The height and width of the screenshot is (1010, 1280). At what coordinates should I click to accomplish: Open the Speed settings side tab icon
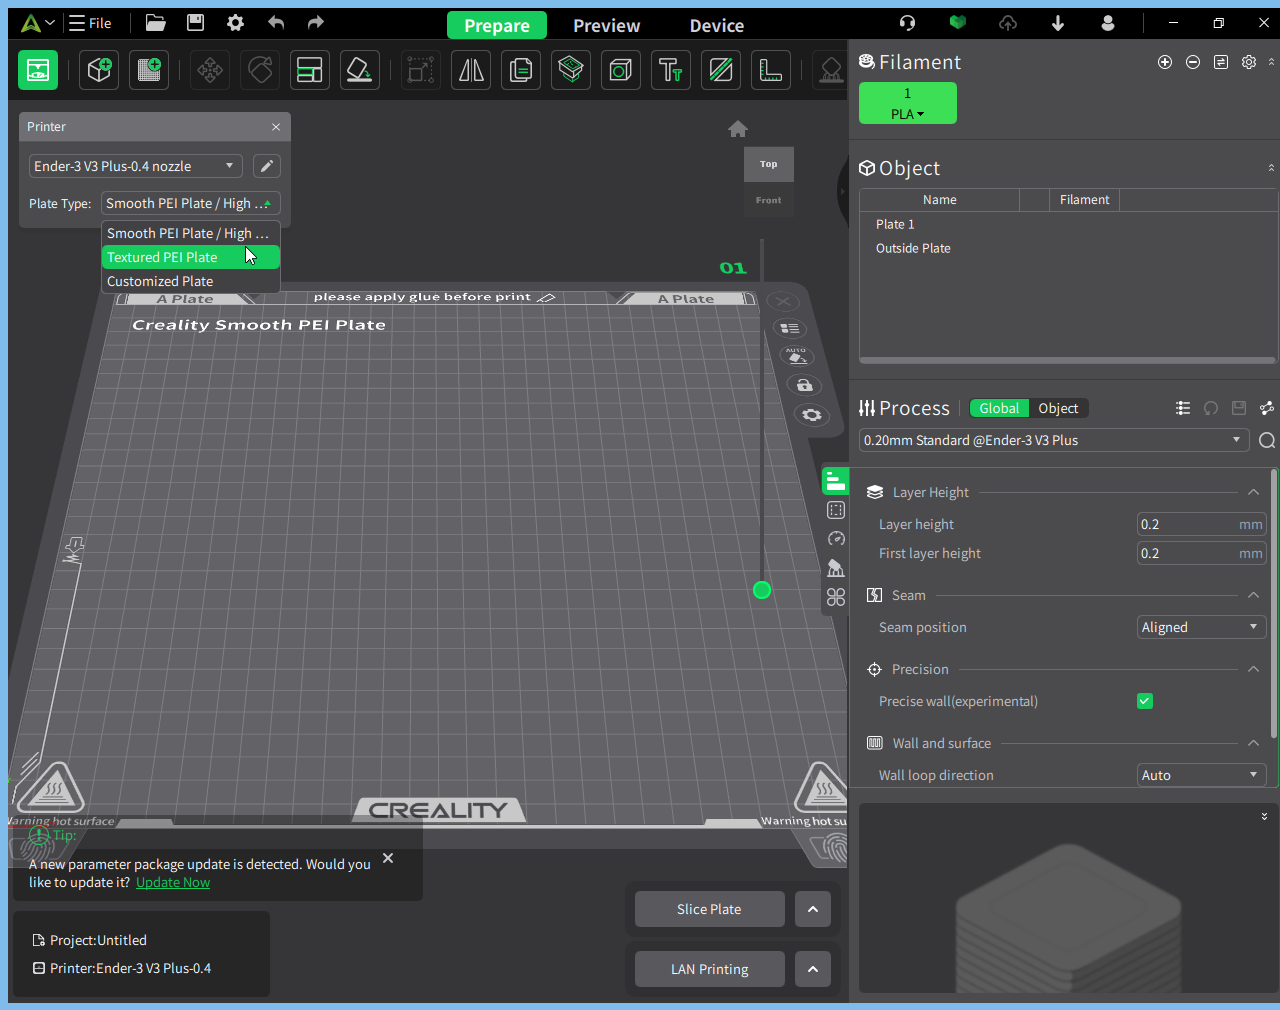point(836,539)
